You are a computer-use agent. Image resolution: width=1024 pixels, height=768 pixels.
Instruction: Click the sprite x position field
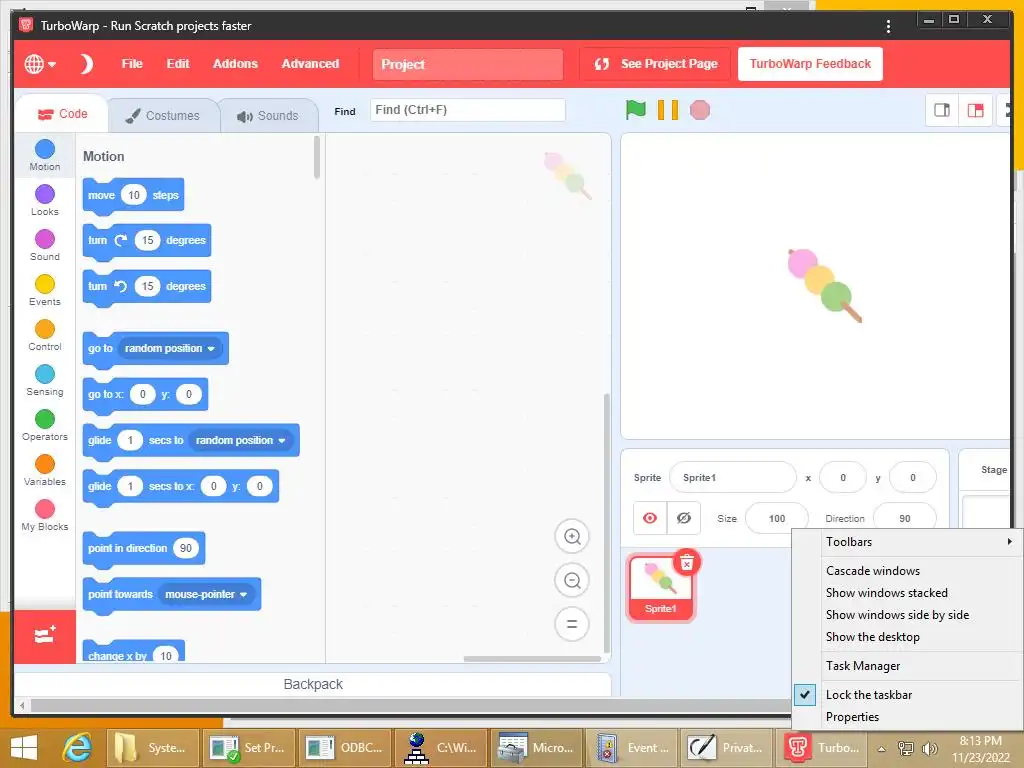pos(842,477)
